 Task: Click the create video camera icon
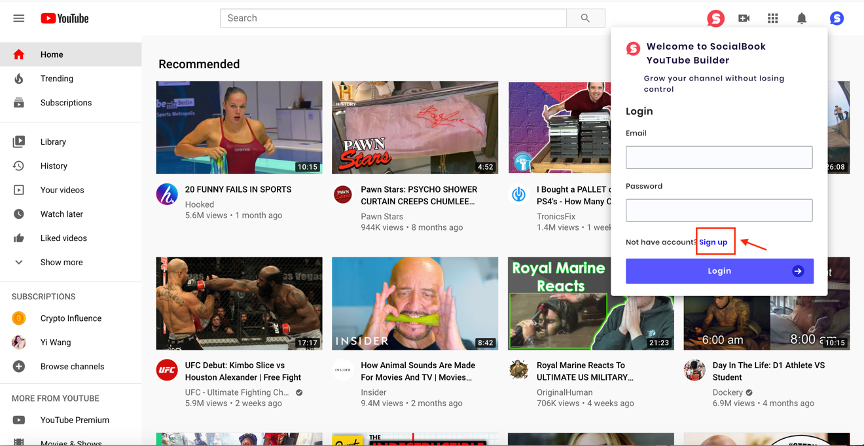click(x=744, y=18)
